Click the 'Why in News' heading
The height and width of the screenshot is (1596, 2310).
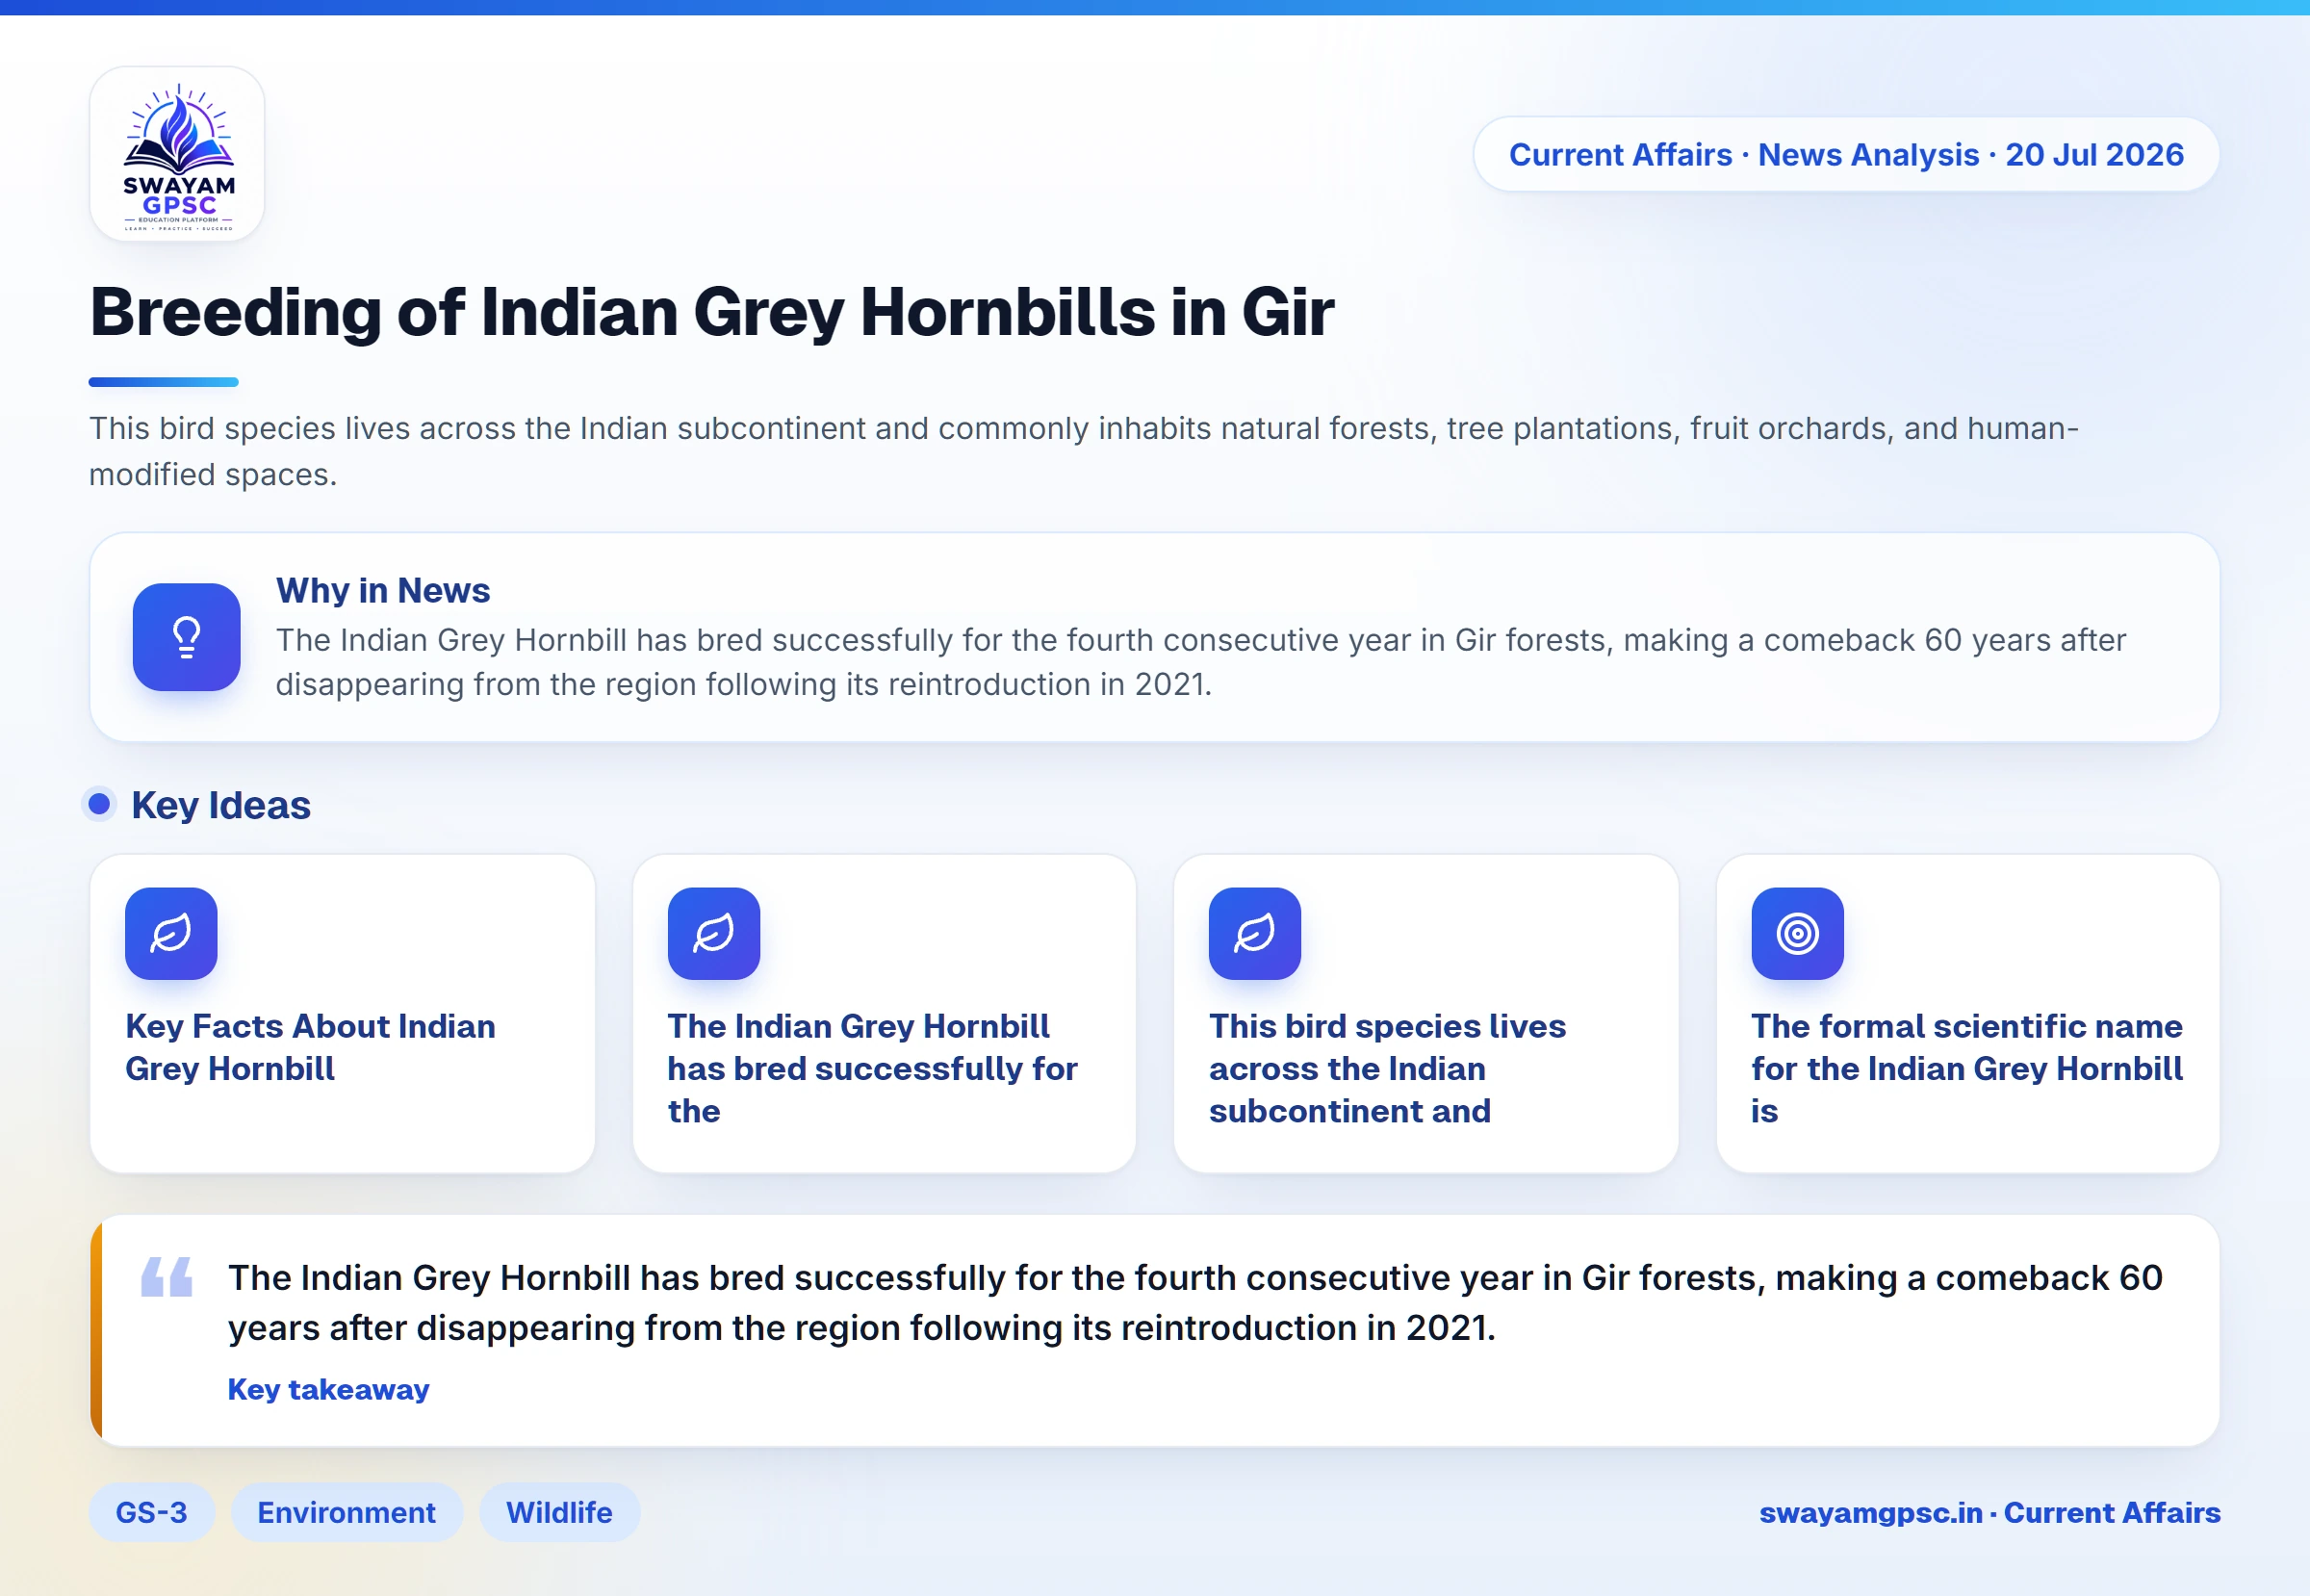coord(383,590)
